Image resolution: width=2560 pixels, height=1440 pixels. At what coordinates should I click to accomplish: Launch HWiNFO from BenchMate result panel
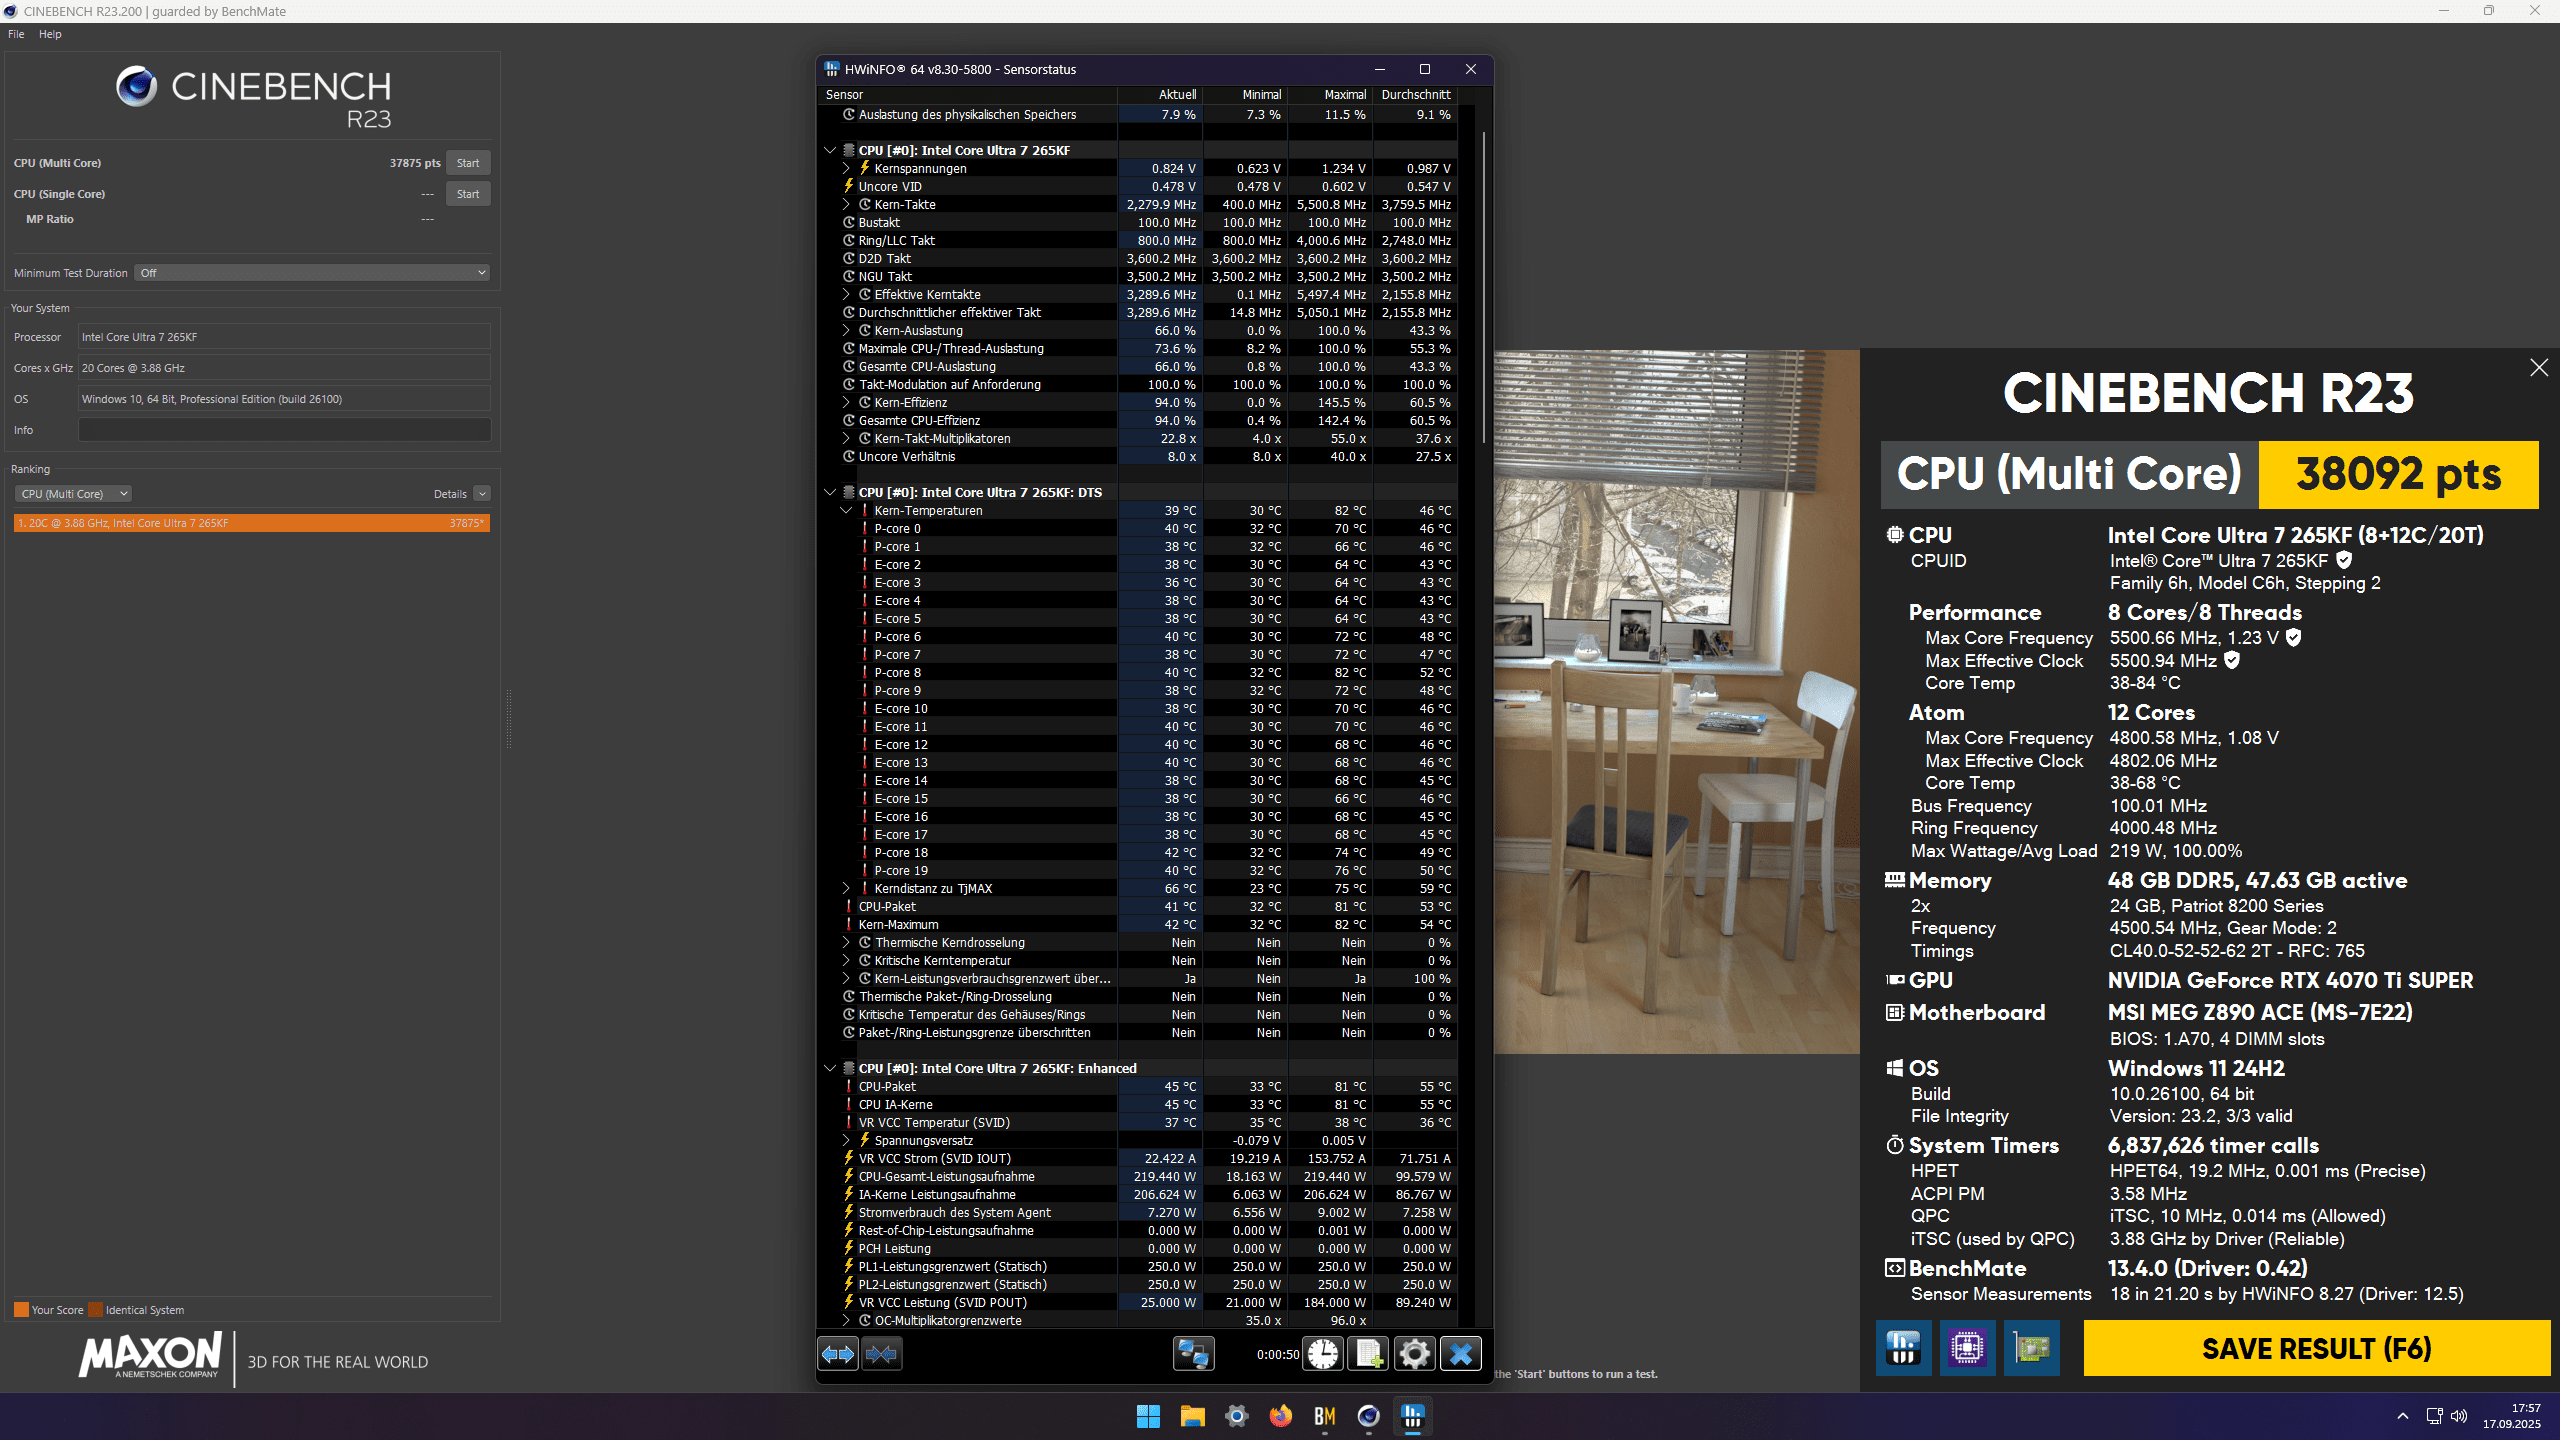[1903, 1348]
